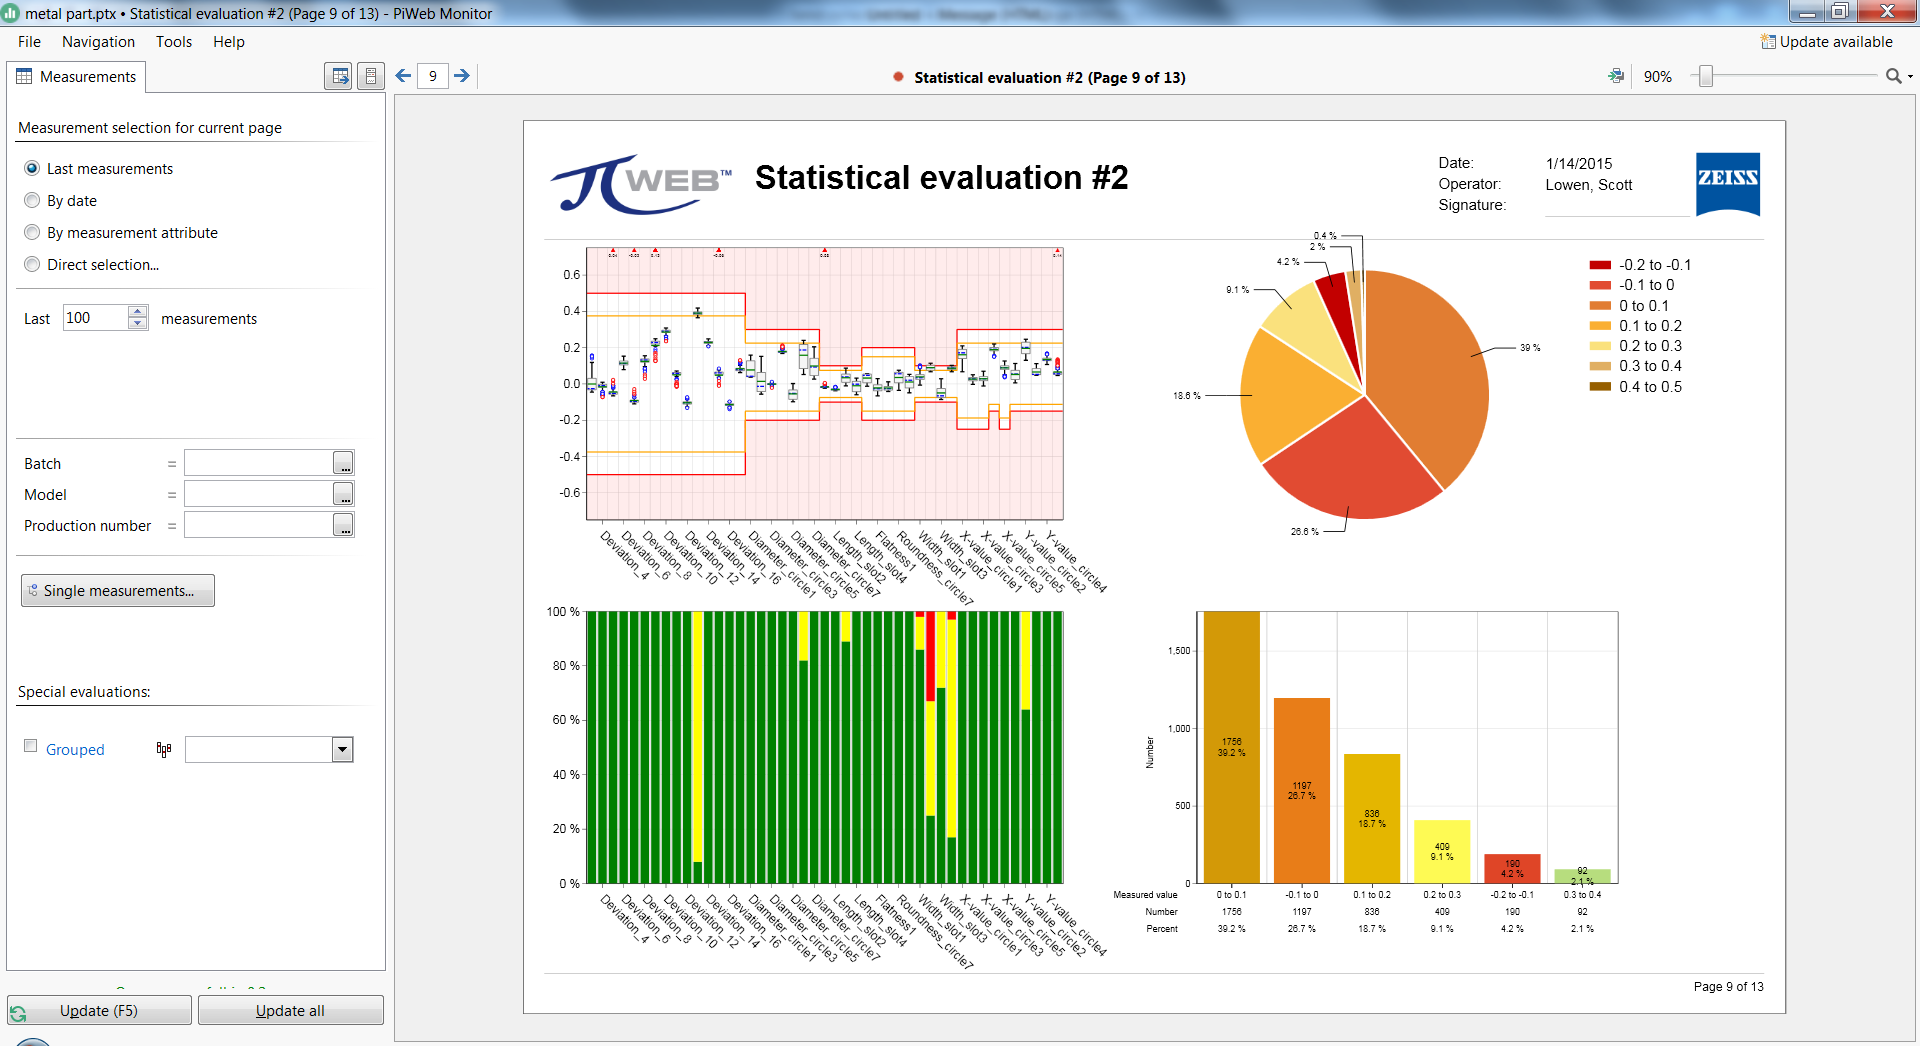Enable the Grouped checkbox

click(x=31, y=746)
